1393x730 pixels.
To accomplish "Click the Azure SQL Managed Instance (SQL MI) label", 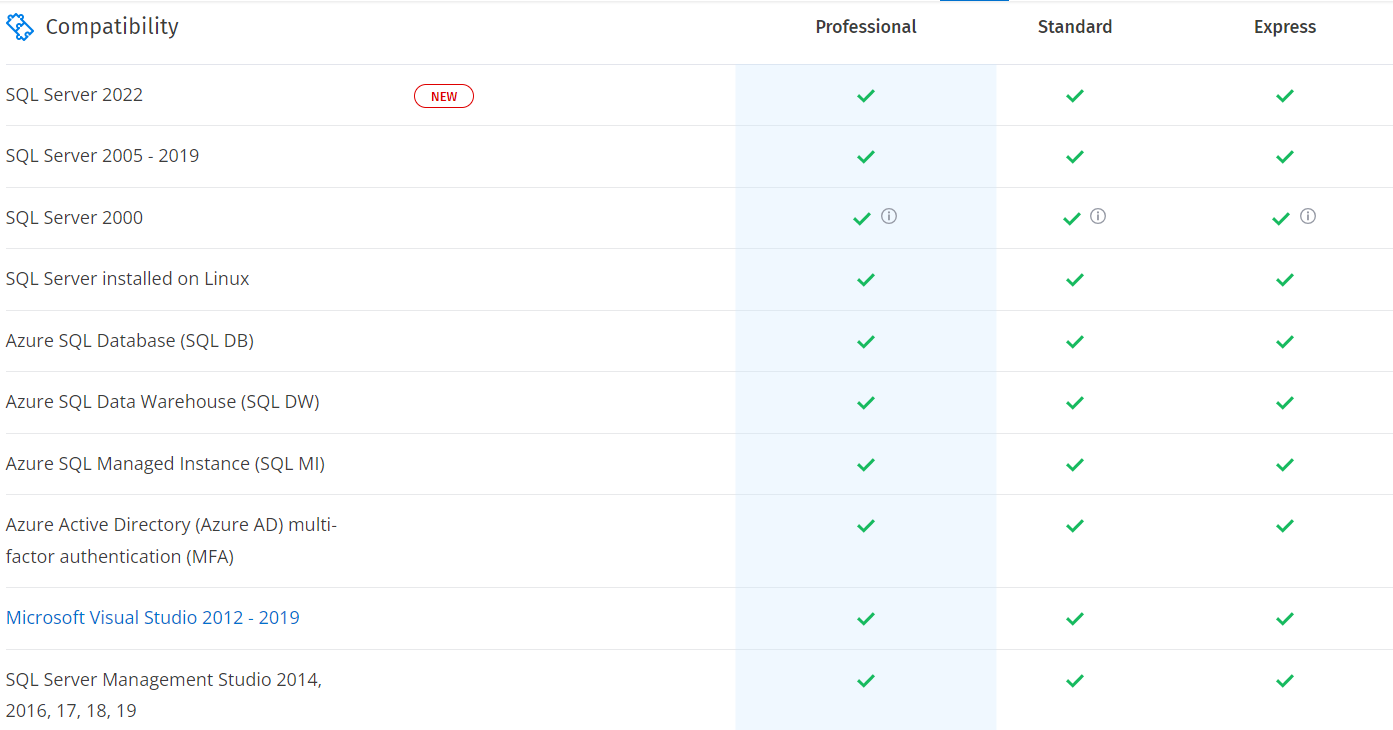I will 165,464.
